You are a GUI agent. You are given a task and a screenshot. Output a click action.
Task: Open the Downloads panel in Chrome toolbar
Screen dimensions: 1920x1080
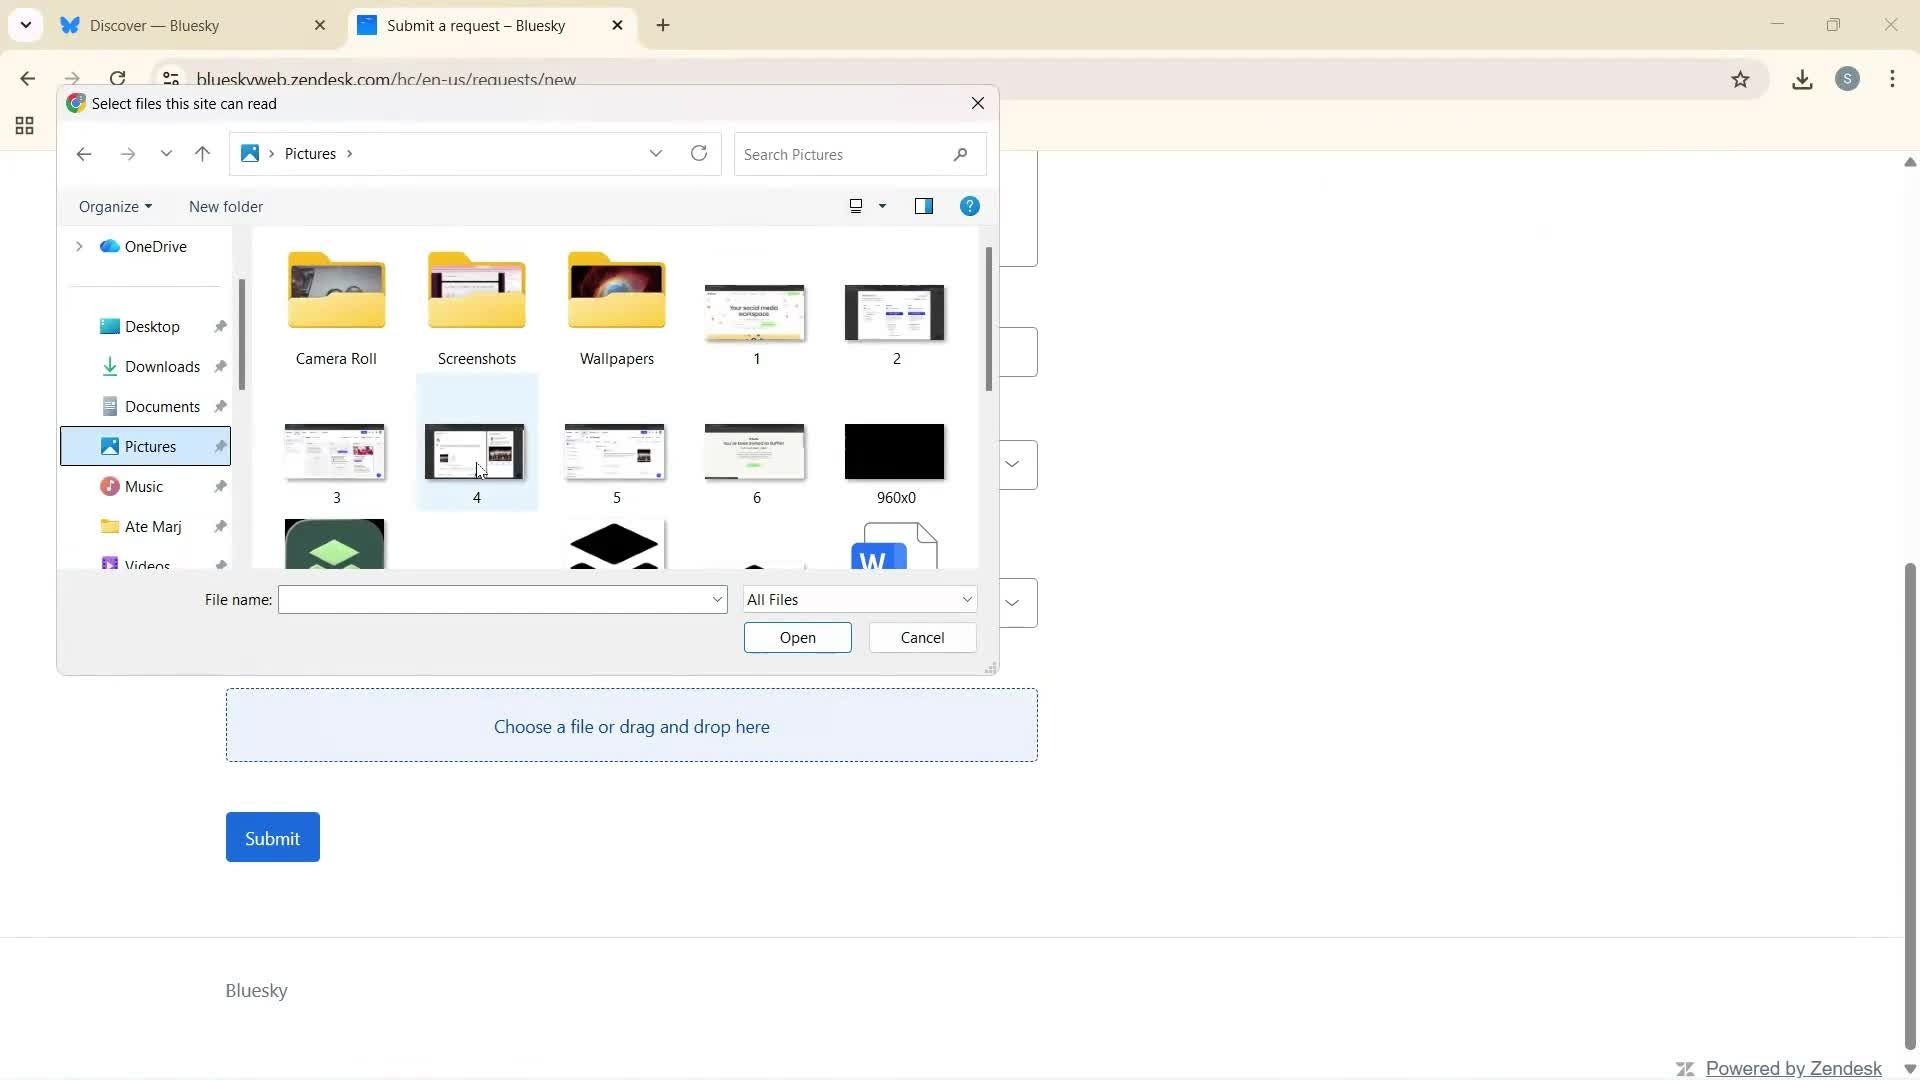click(x=1802, y=79)
